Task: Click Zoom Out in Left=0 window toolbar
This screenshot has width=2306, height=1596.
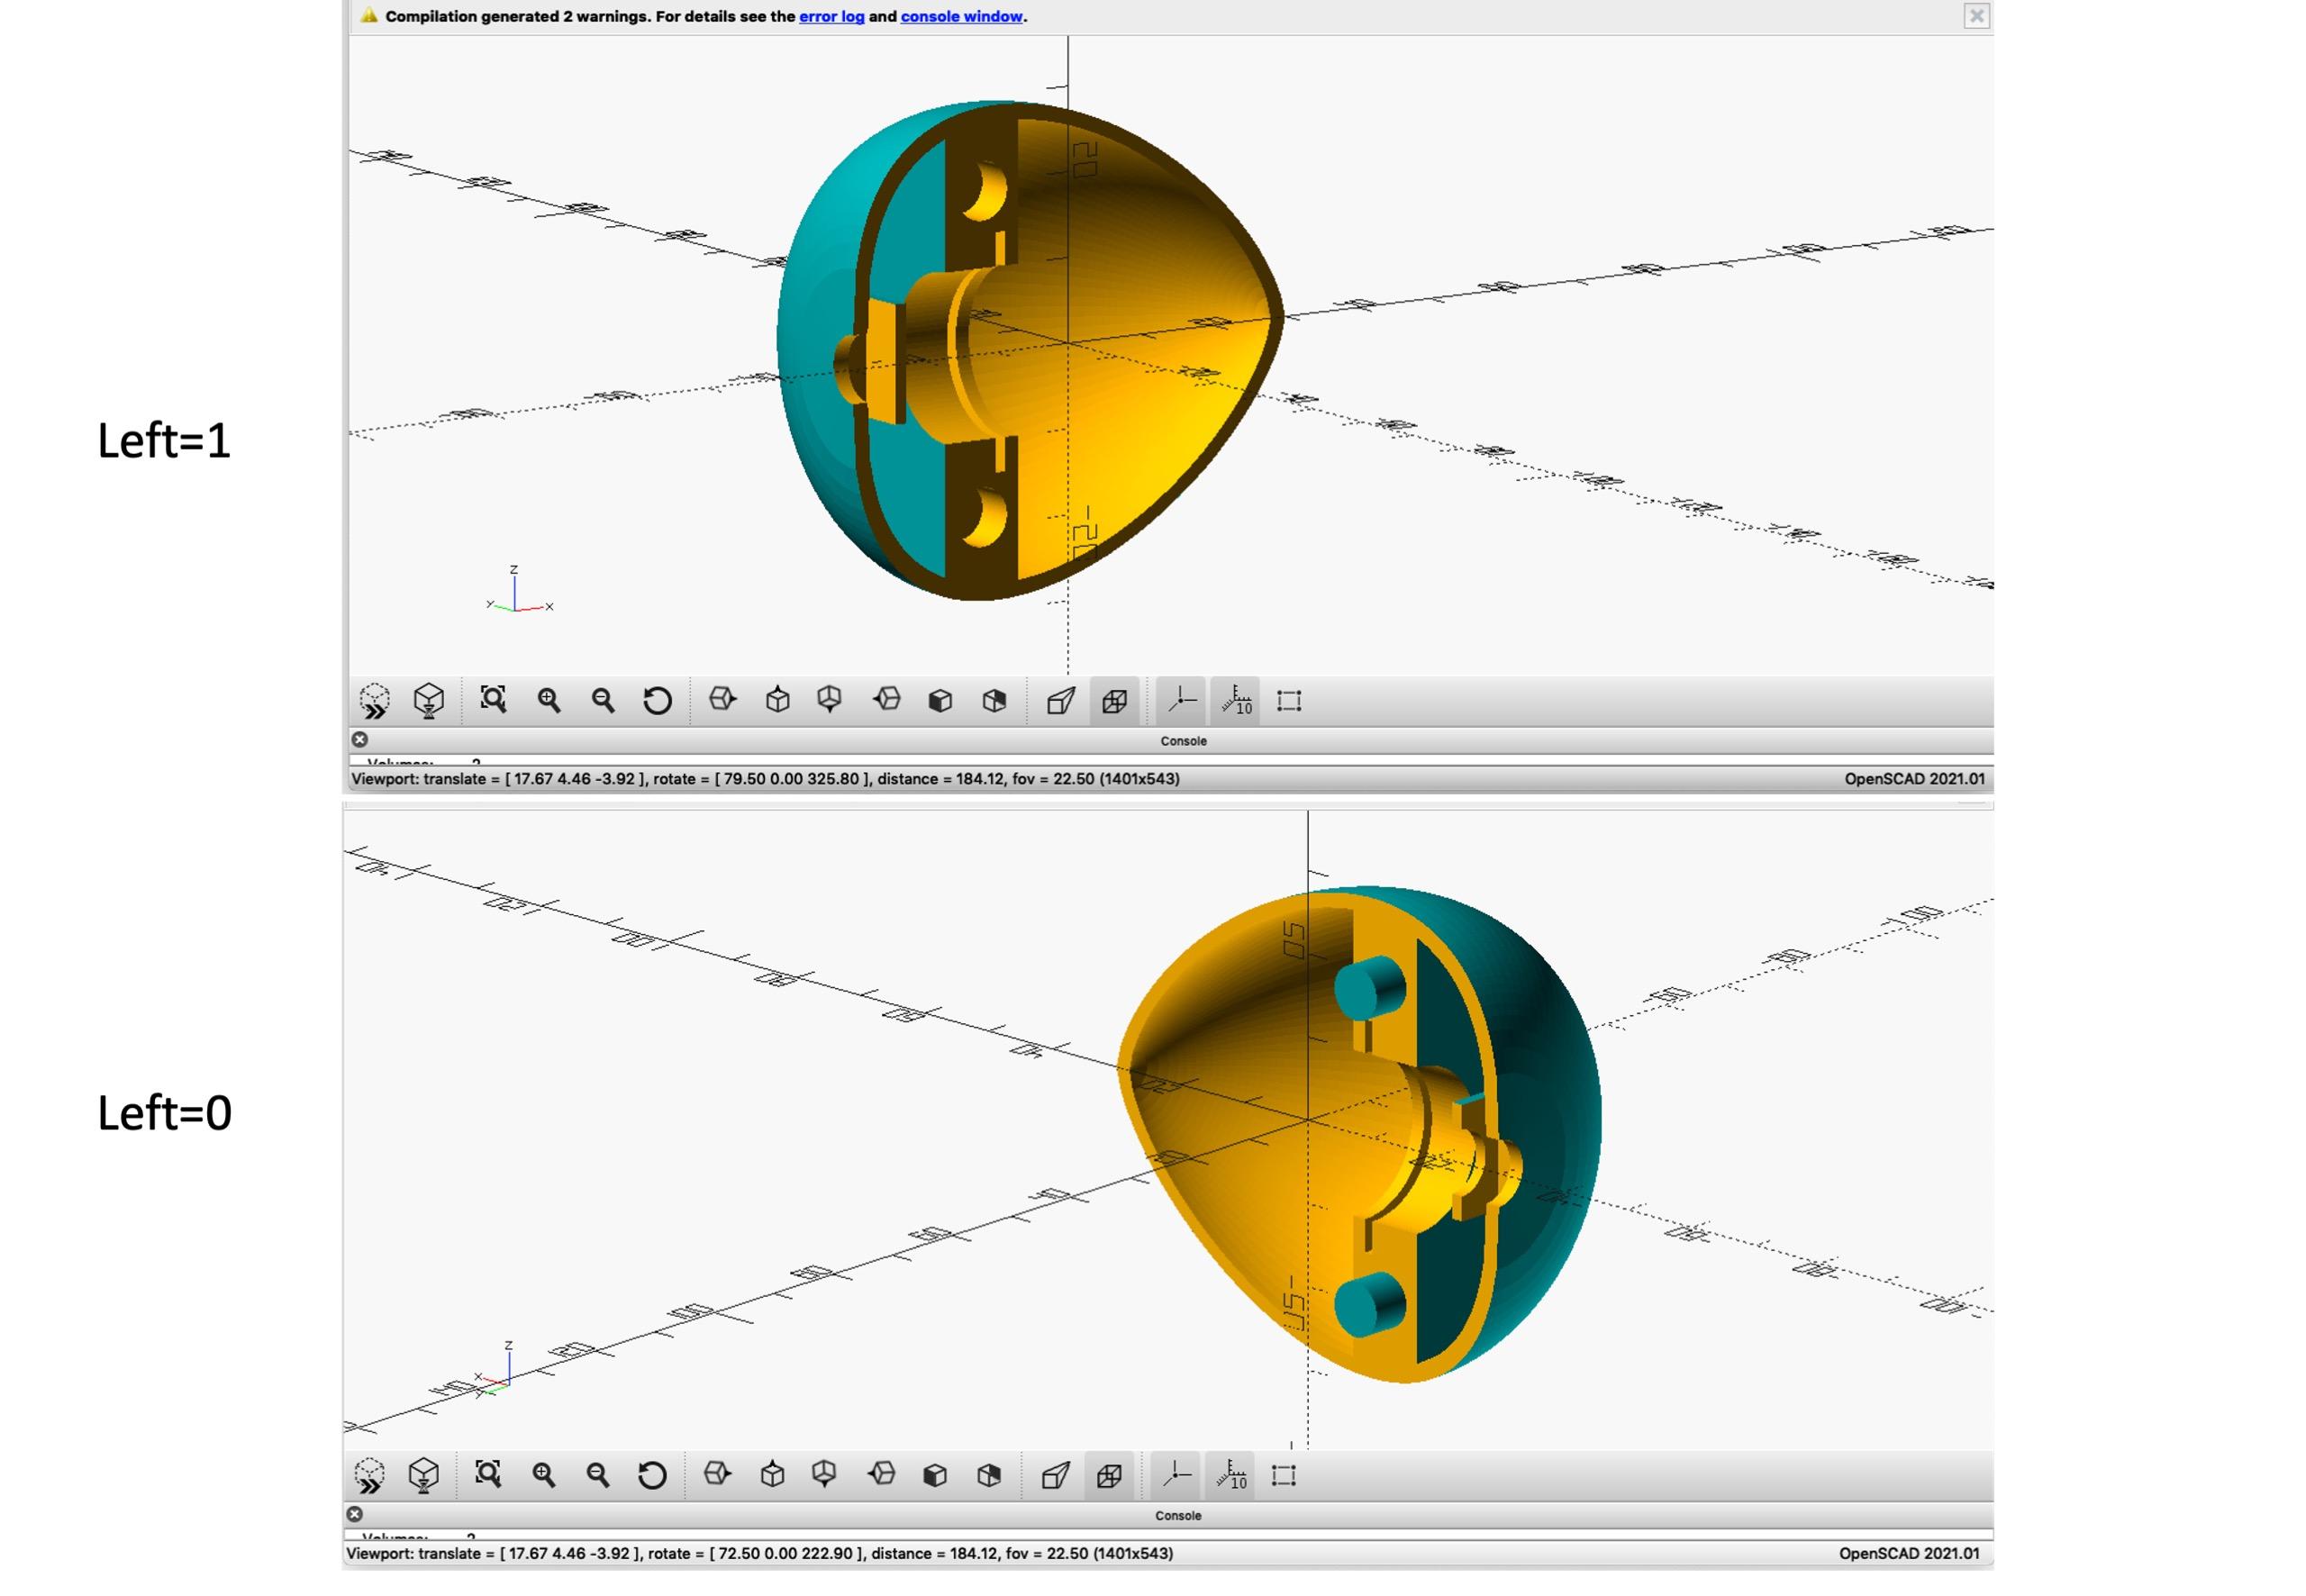Action: coord(597,1475)
